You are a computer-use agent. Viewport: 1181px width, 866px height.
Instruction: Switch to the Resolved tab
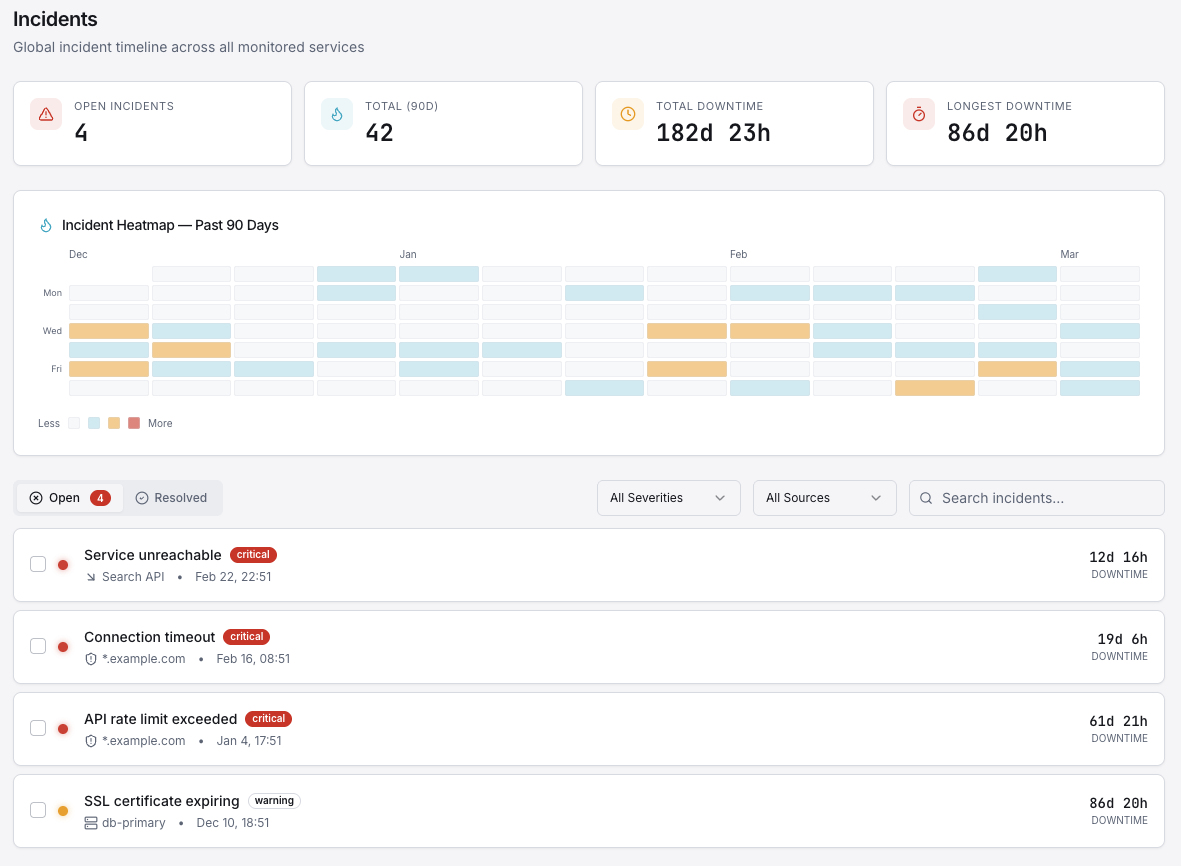pyautogui.click(x=171, y=497)
